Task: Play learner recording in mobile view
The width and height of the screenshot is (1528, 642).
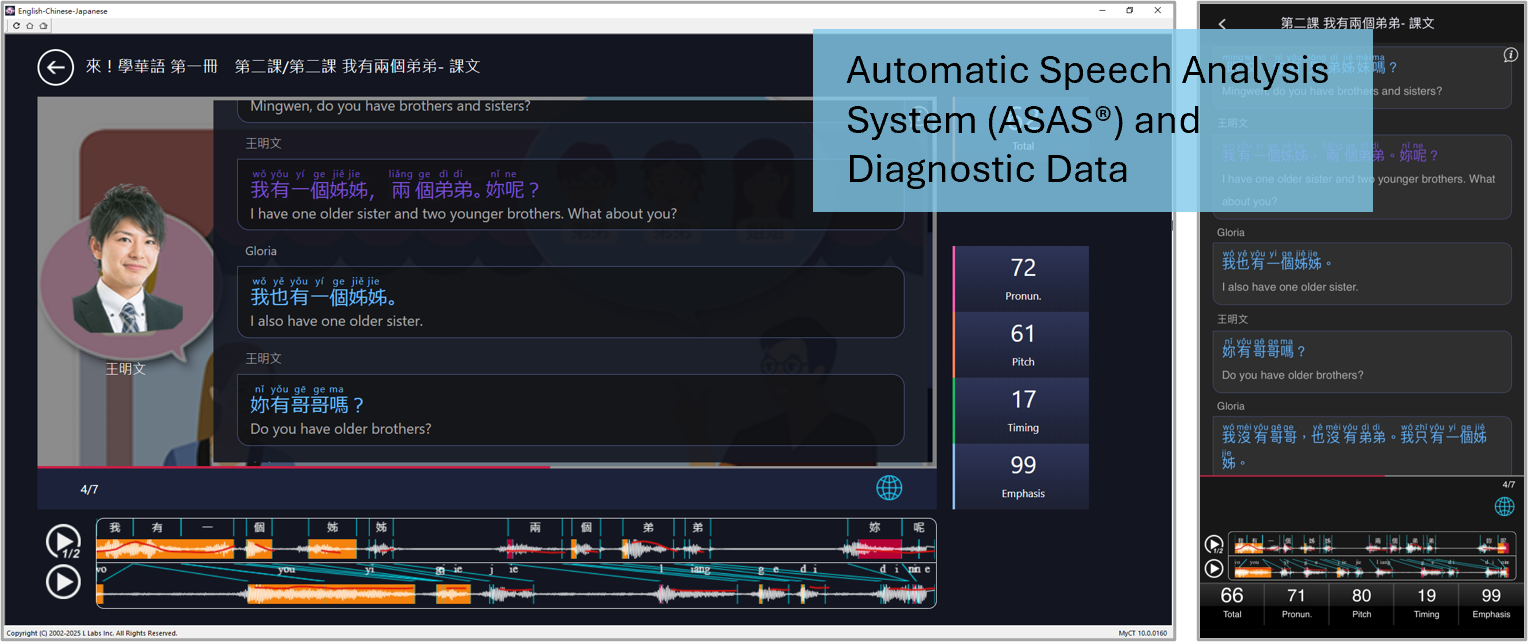Action: [x=1214, y=568]
